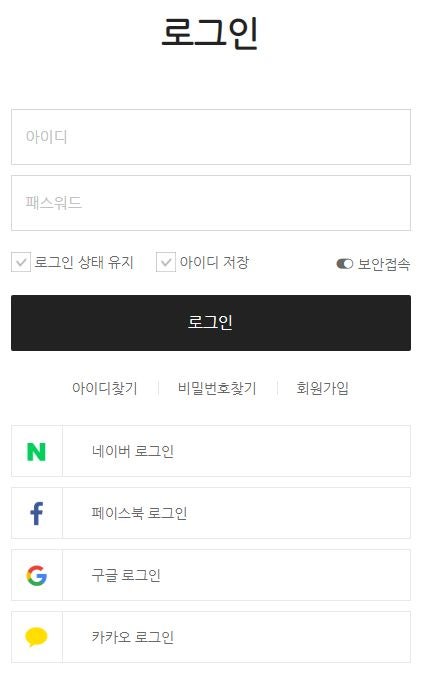Screen dimensions: 427x675
Task: Click the green Naver N icon
Action: (36, 452)
